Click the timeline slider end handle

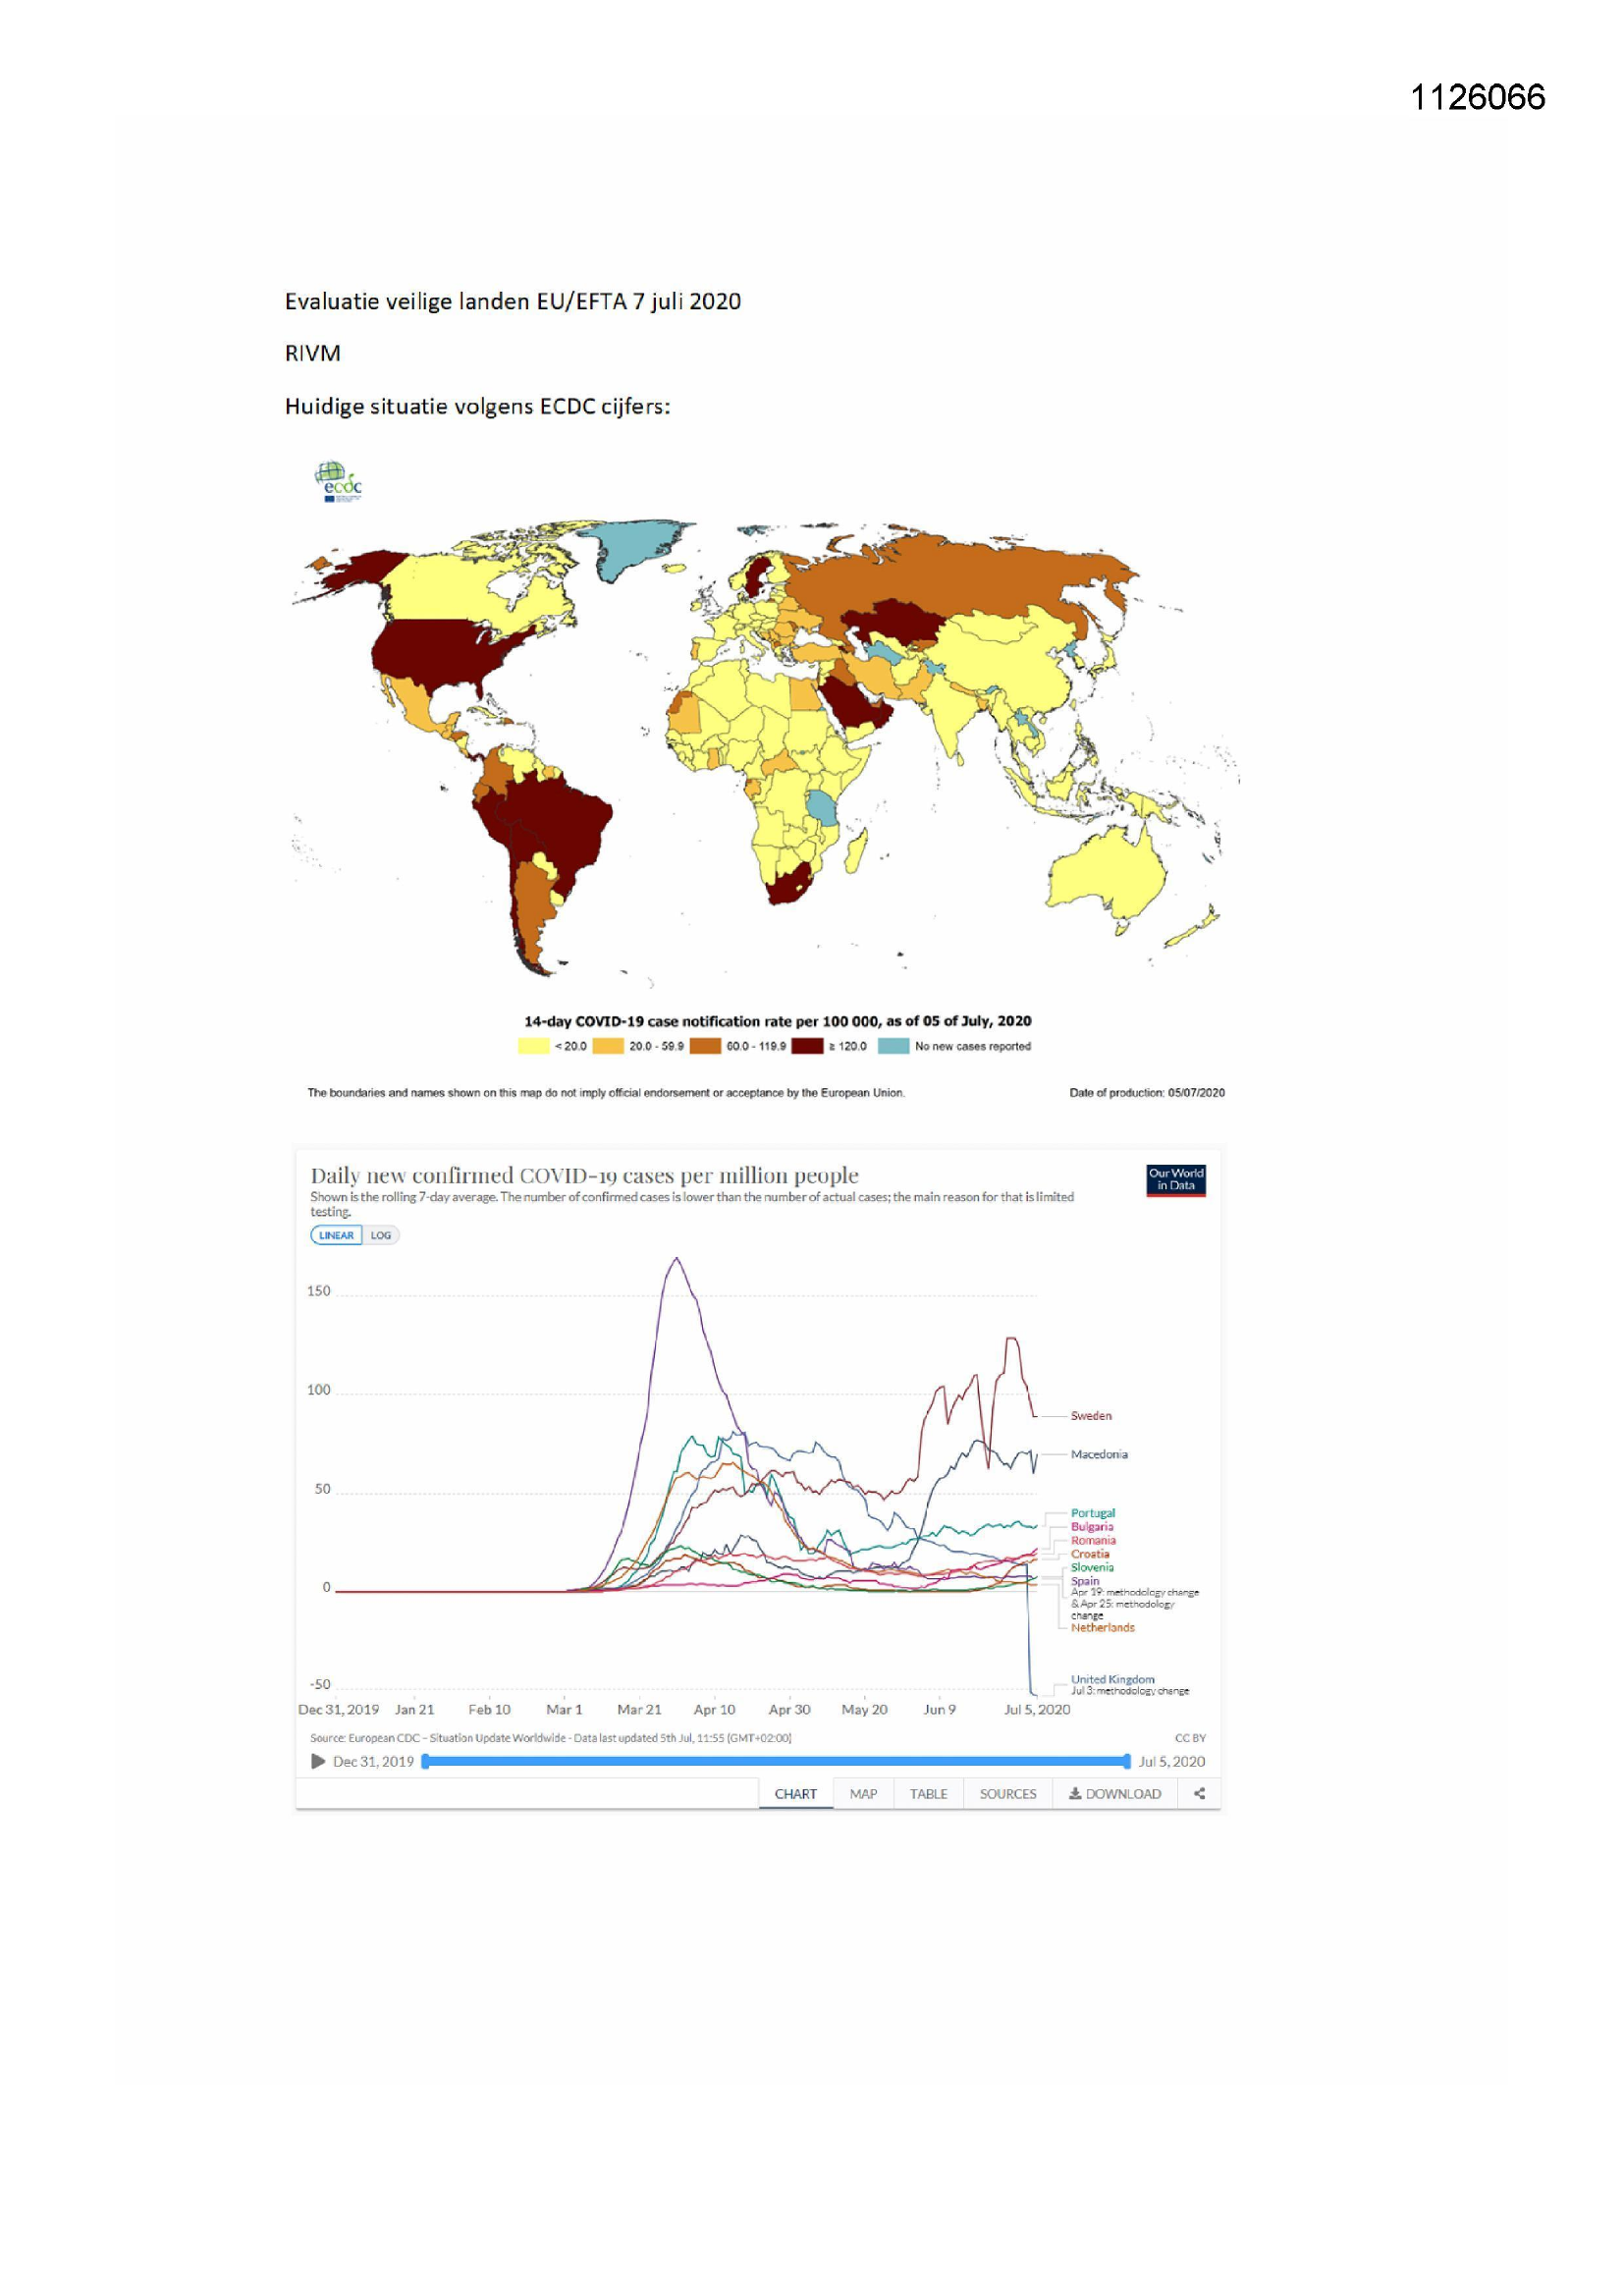coord(1127,1761)
